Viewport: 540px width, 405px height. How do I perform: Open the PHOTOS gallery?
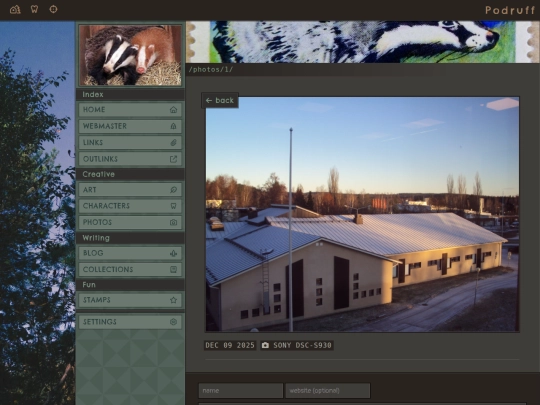tap(130, 222)
